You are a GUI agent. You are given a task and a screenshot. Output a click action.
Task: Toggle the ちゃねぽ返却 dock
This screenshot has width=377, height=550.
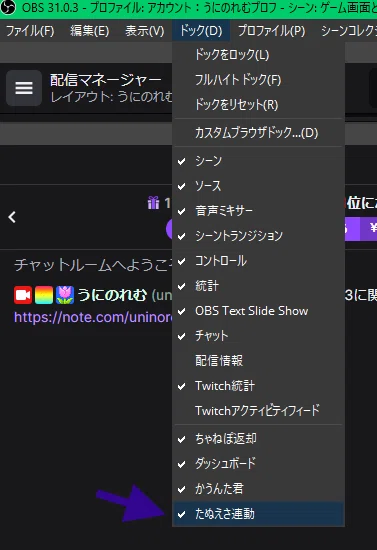[258, 439]
